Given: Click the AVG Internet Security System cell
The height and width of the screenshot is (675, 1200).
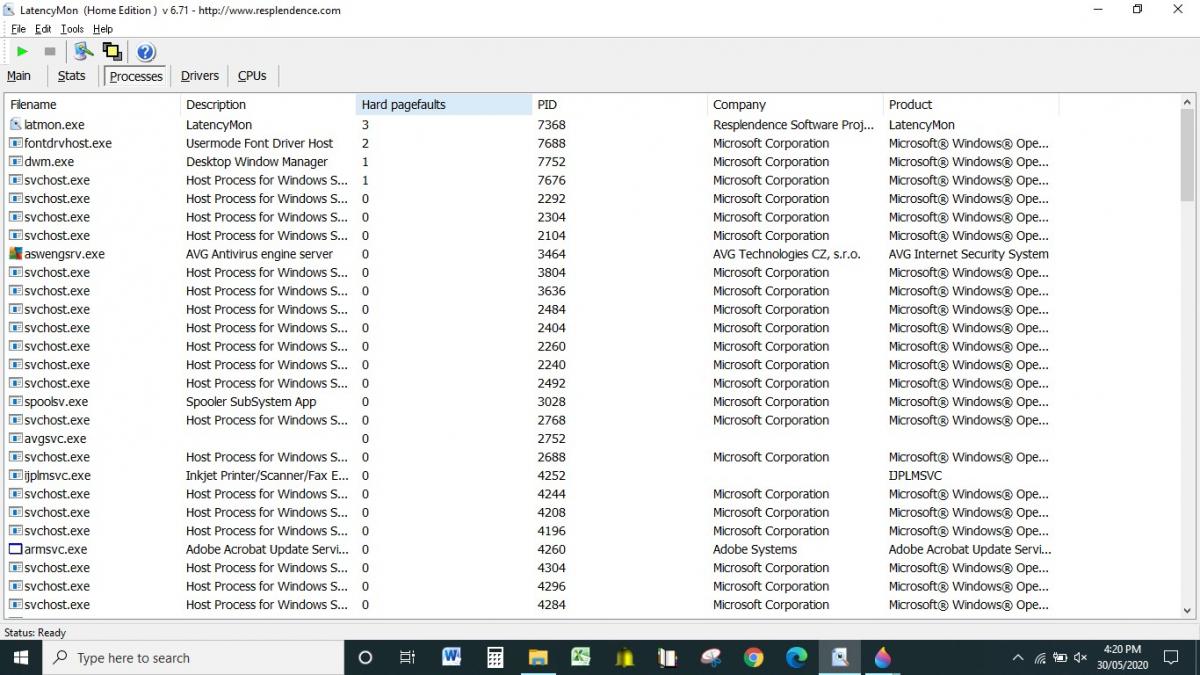Looking at the screenshot, I should tap(969, 254).
